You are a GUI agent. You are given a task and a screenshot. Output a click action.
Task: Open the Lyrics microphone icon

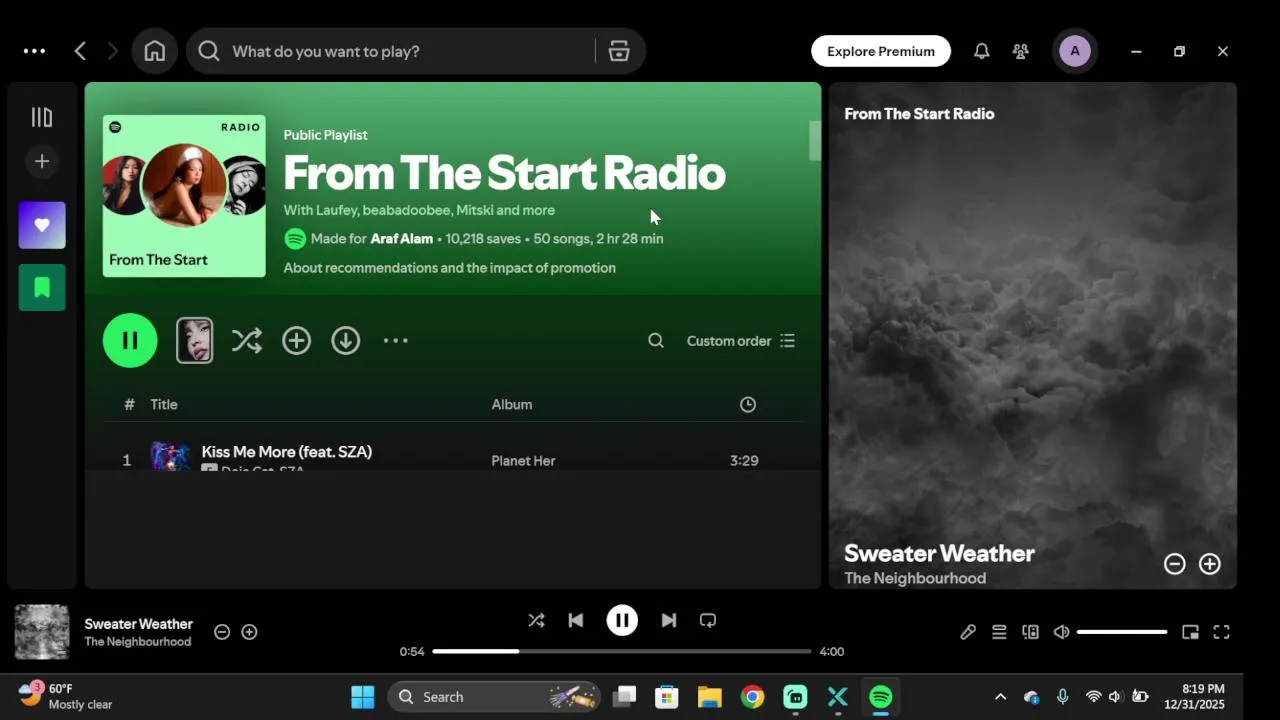pyautogui.click(x=968, y=632)
